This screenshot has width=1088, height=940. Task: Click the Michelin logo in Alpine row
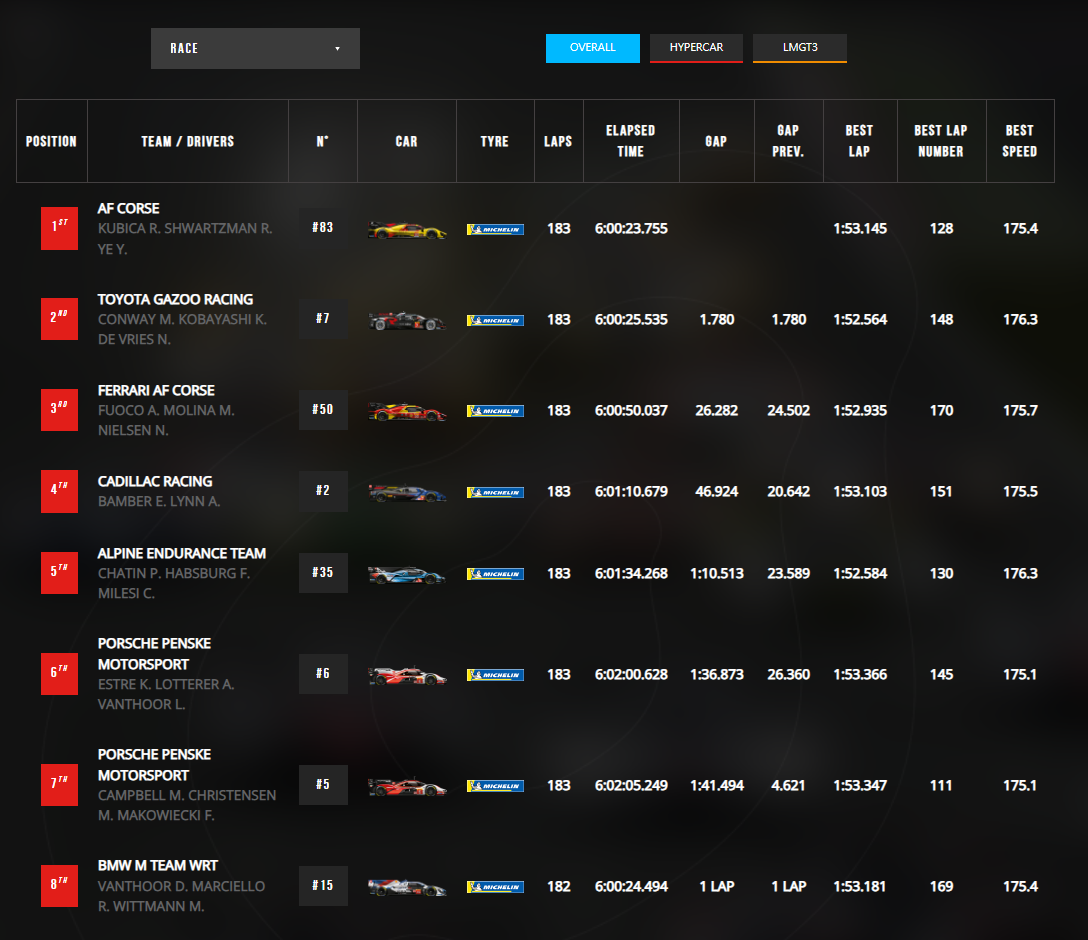pyautogui.click(x=495, y=574)
